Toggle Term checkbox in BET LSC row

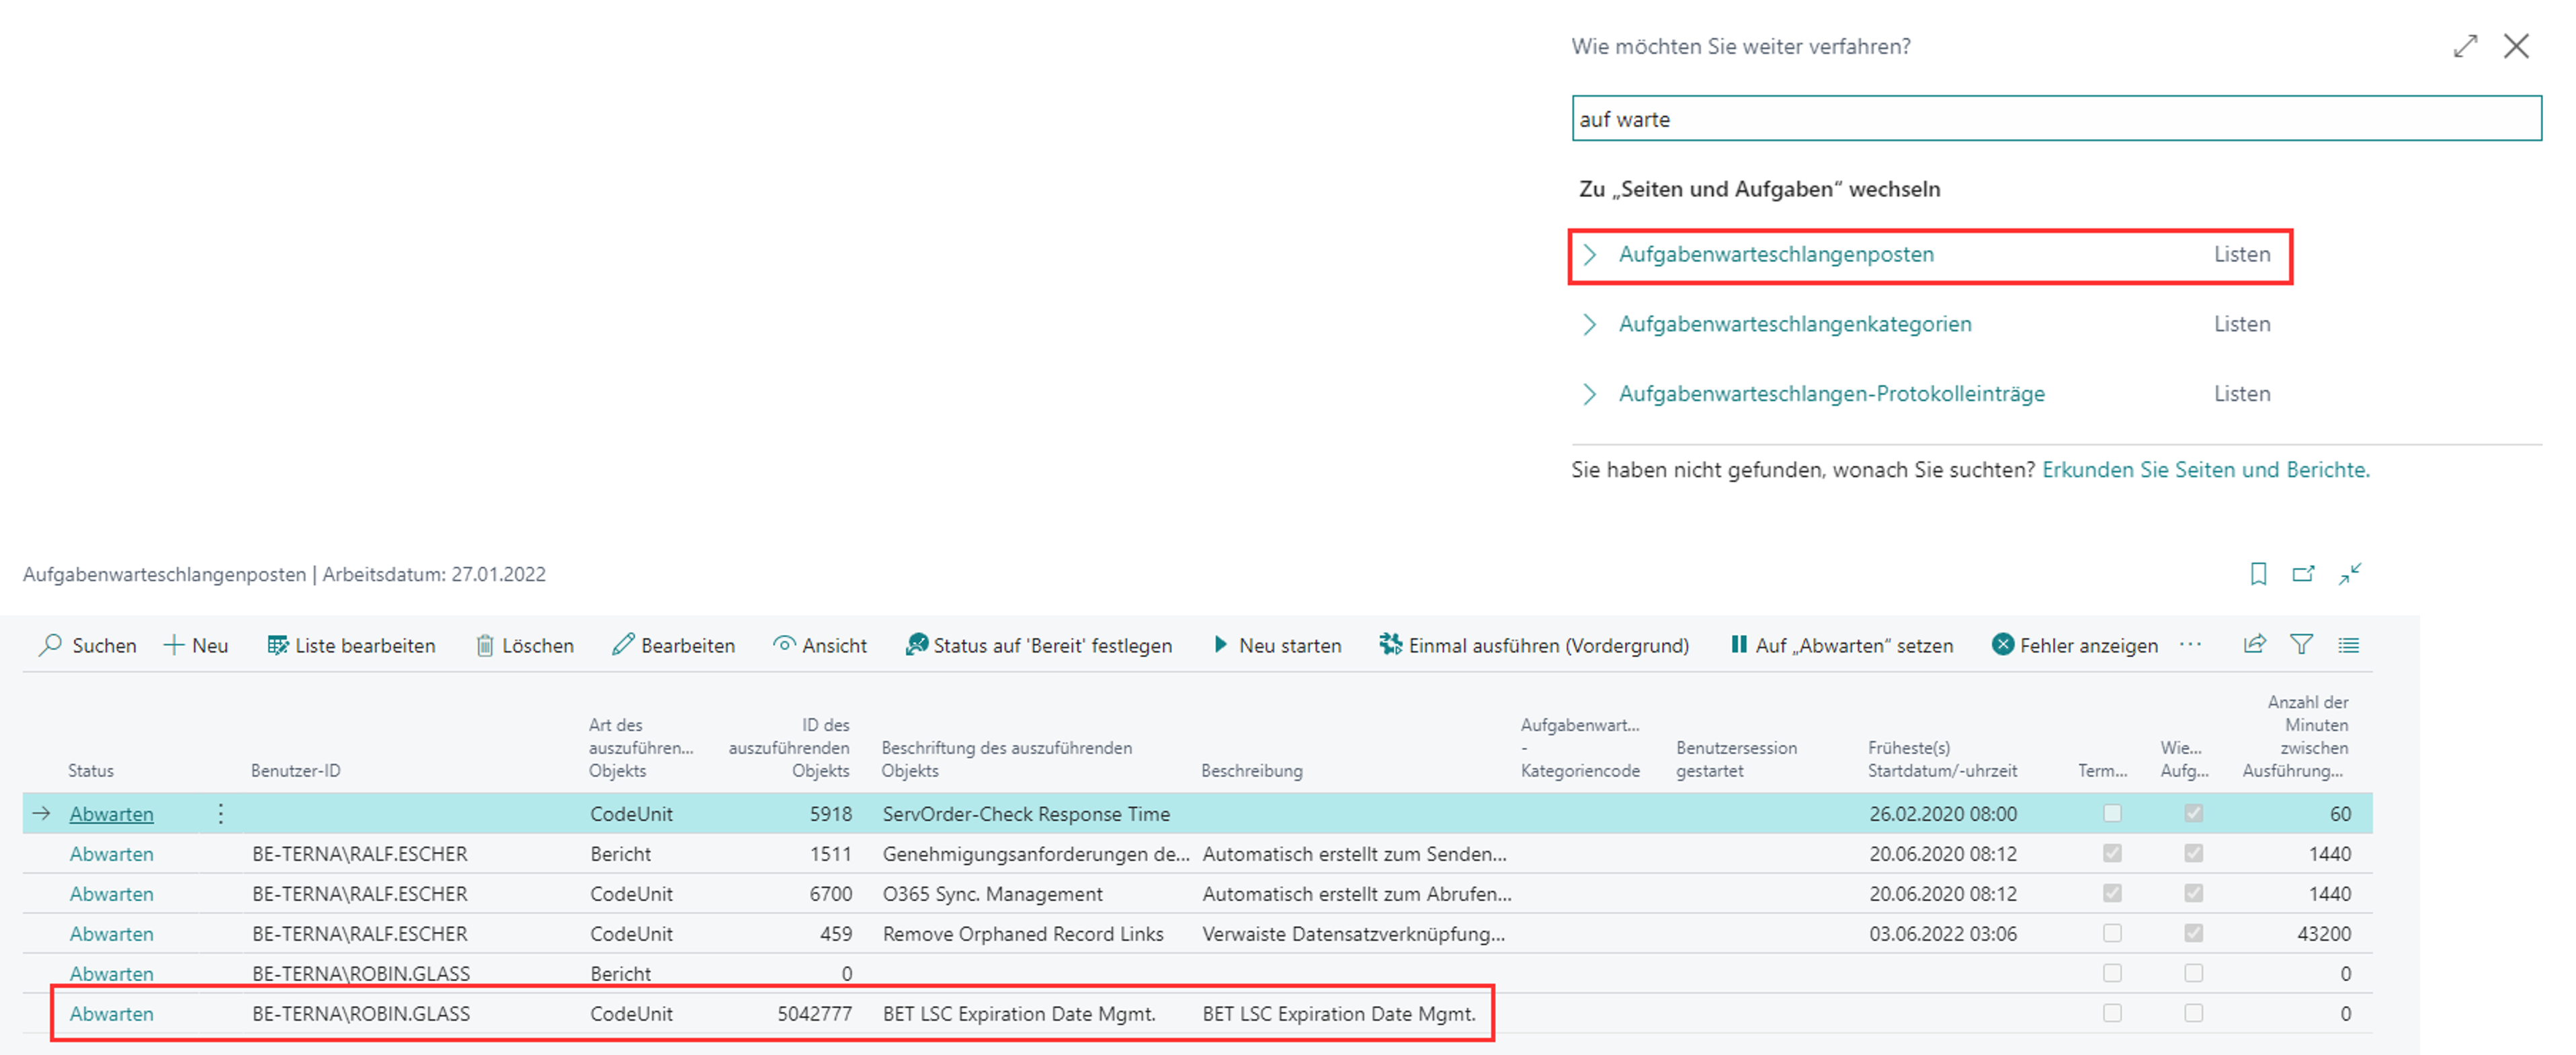coord(2112,1013)
